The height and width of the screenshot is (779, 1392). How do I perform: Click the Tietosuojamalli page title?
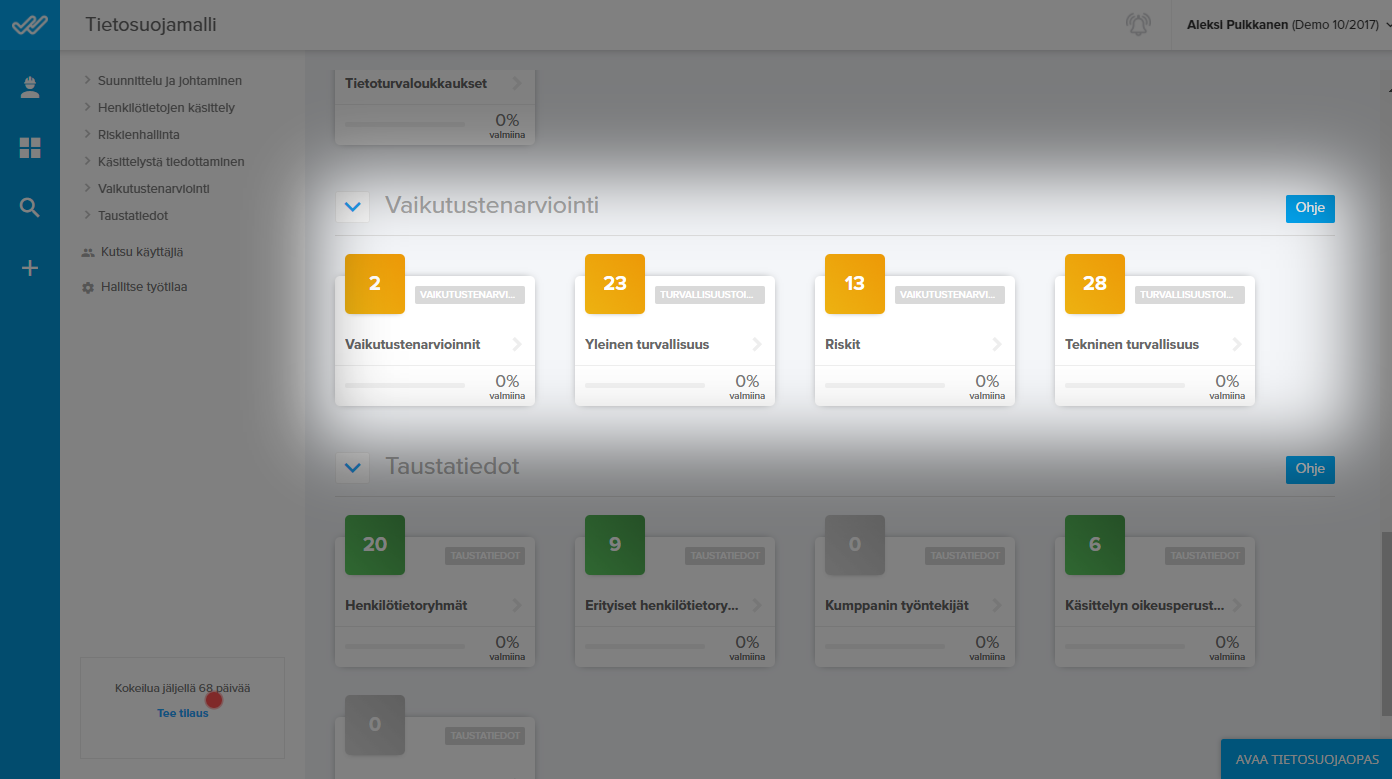click(x=151, y=25)
